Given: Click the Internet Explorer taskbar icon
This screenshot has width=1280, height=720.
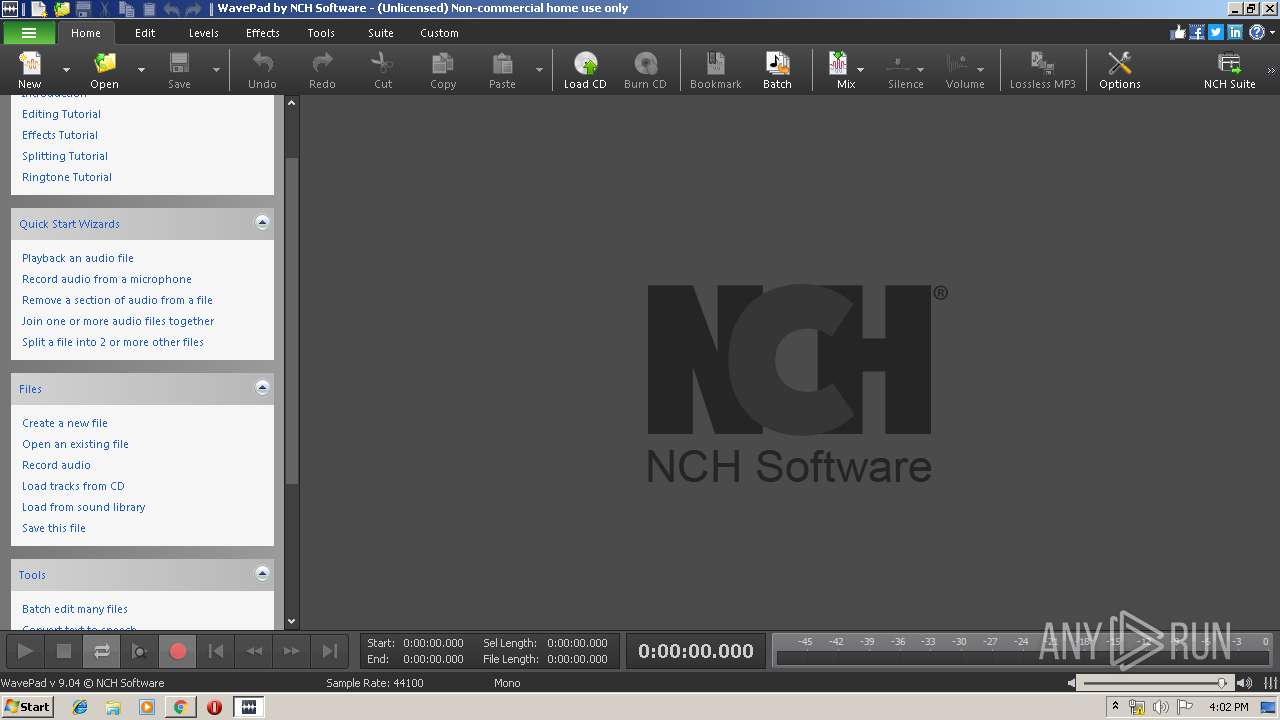Looking at the screenshot, I should [x=80, y=707].
